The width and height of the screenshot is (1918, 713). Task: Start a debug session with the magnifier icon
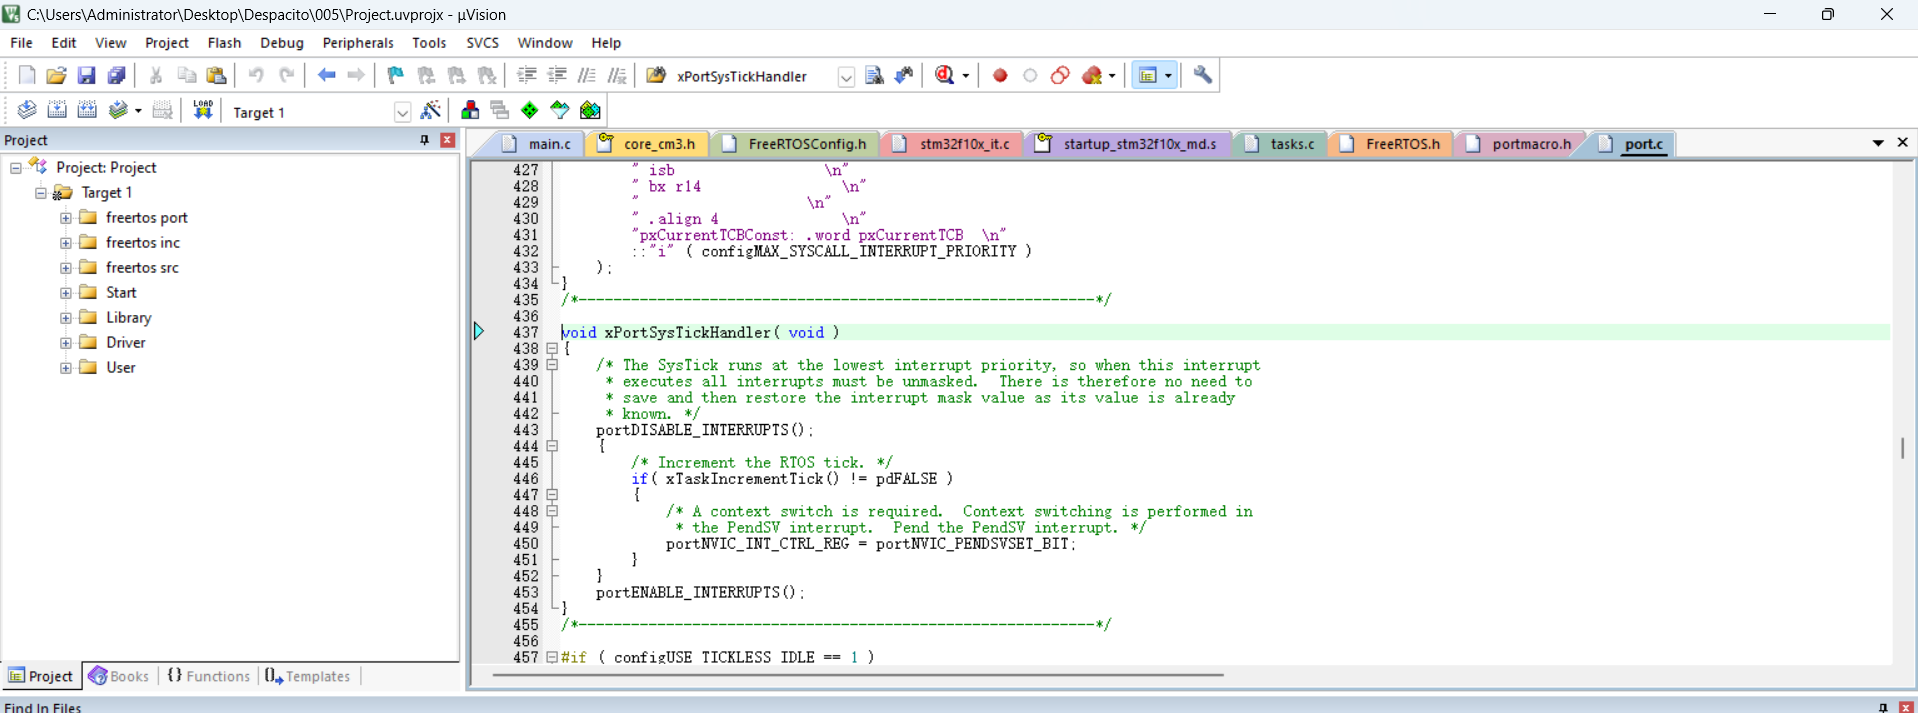[945, 75]
